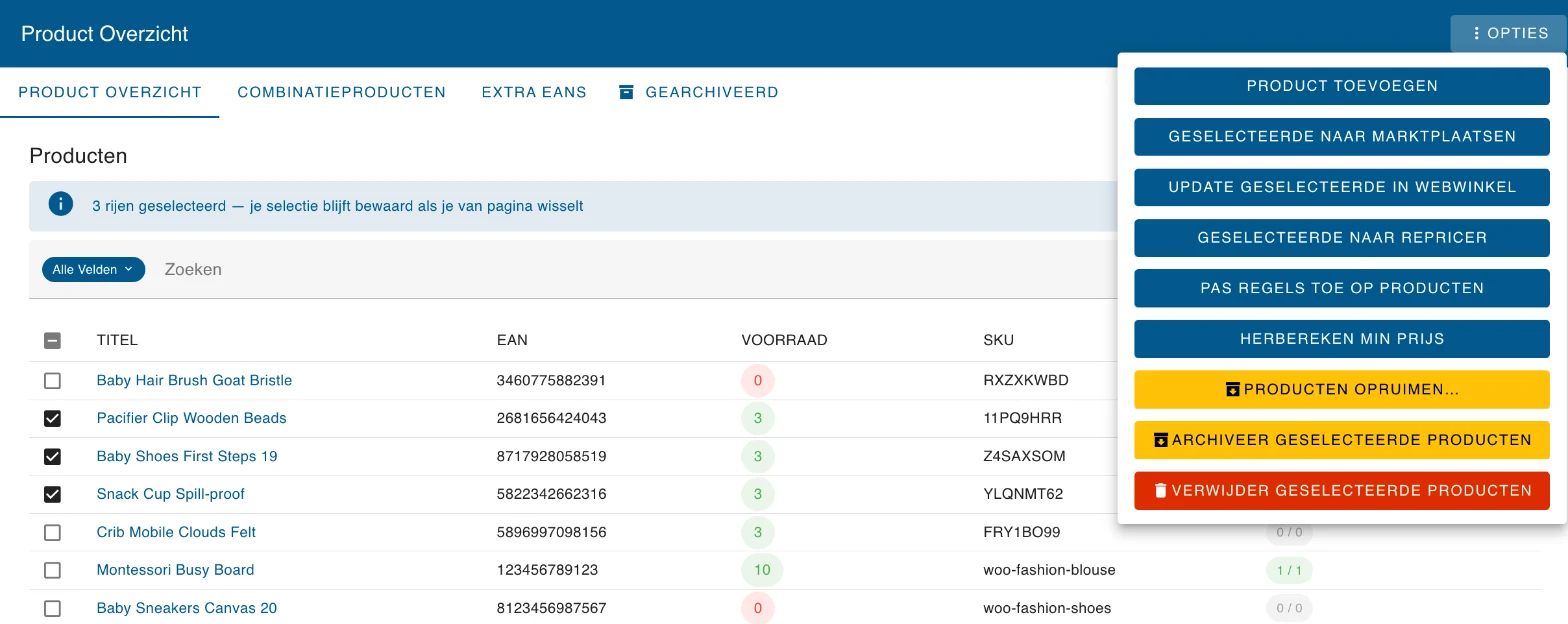Click stock badge 10 for Montessori Busy Board
The image size is (1568, 624).
click(762, 570)
